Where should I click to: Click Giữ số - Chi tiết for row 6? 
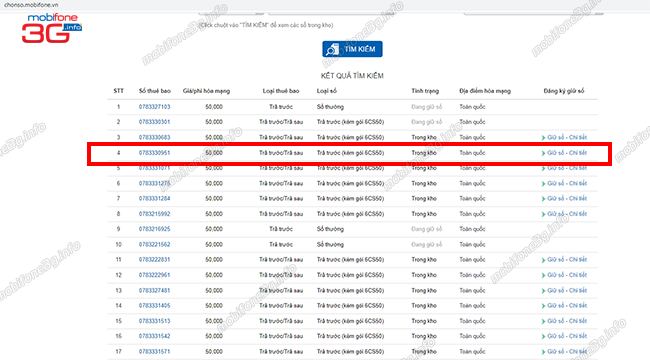point(564,183)
